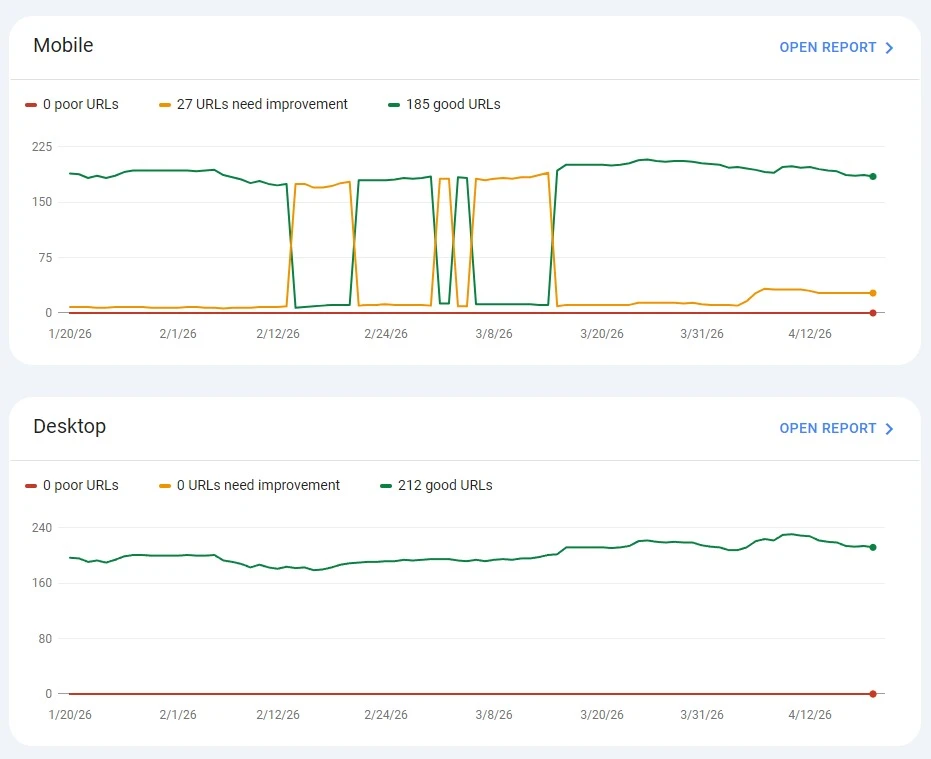The height and width of the screenshot is (759, 931).
Task: Click the red endpoint dot on Desktop chart line
Action: pyautogui.click(x=872, y=693)
